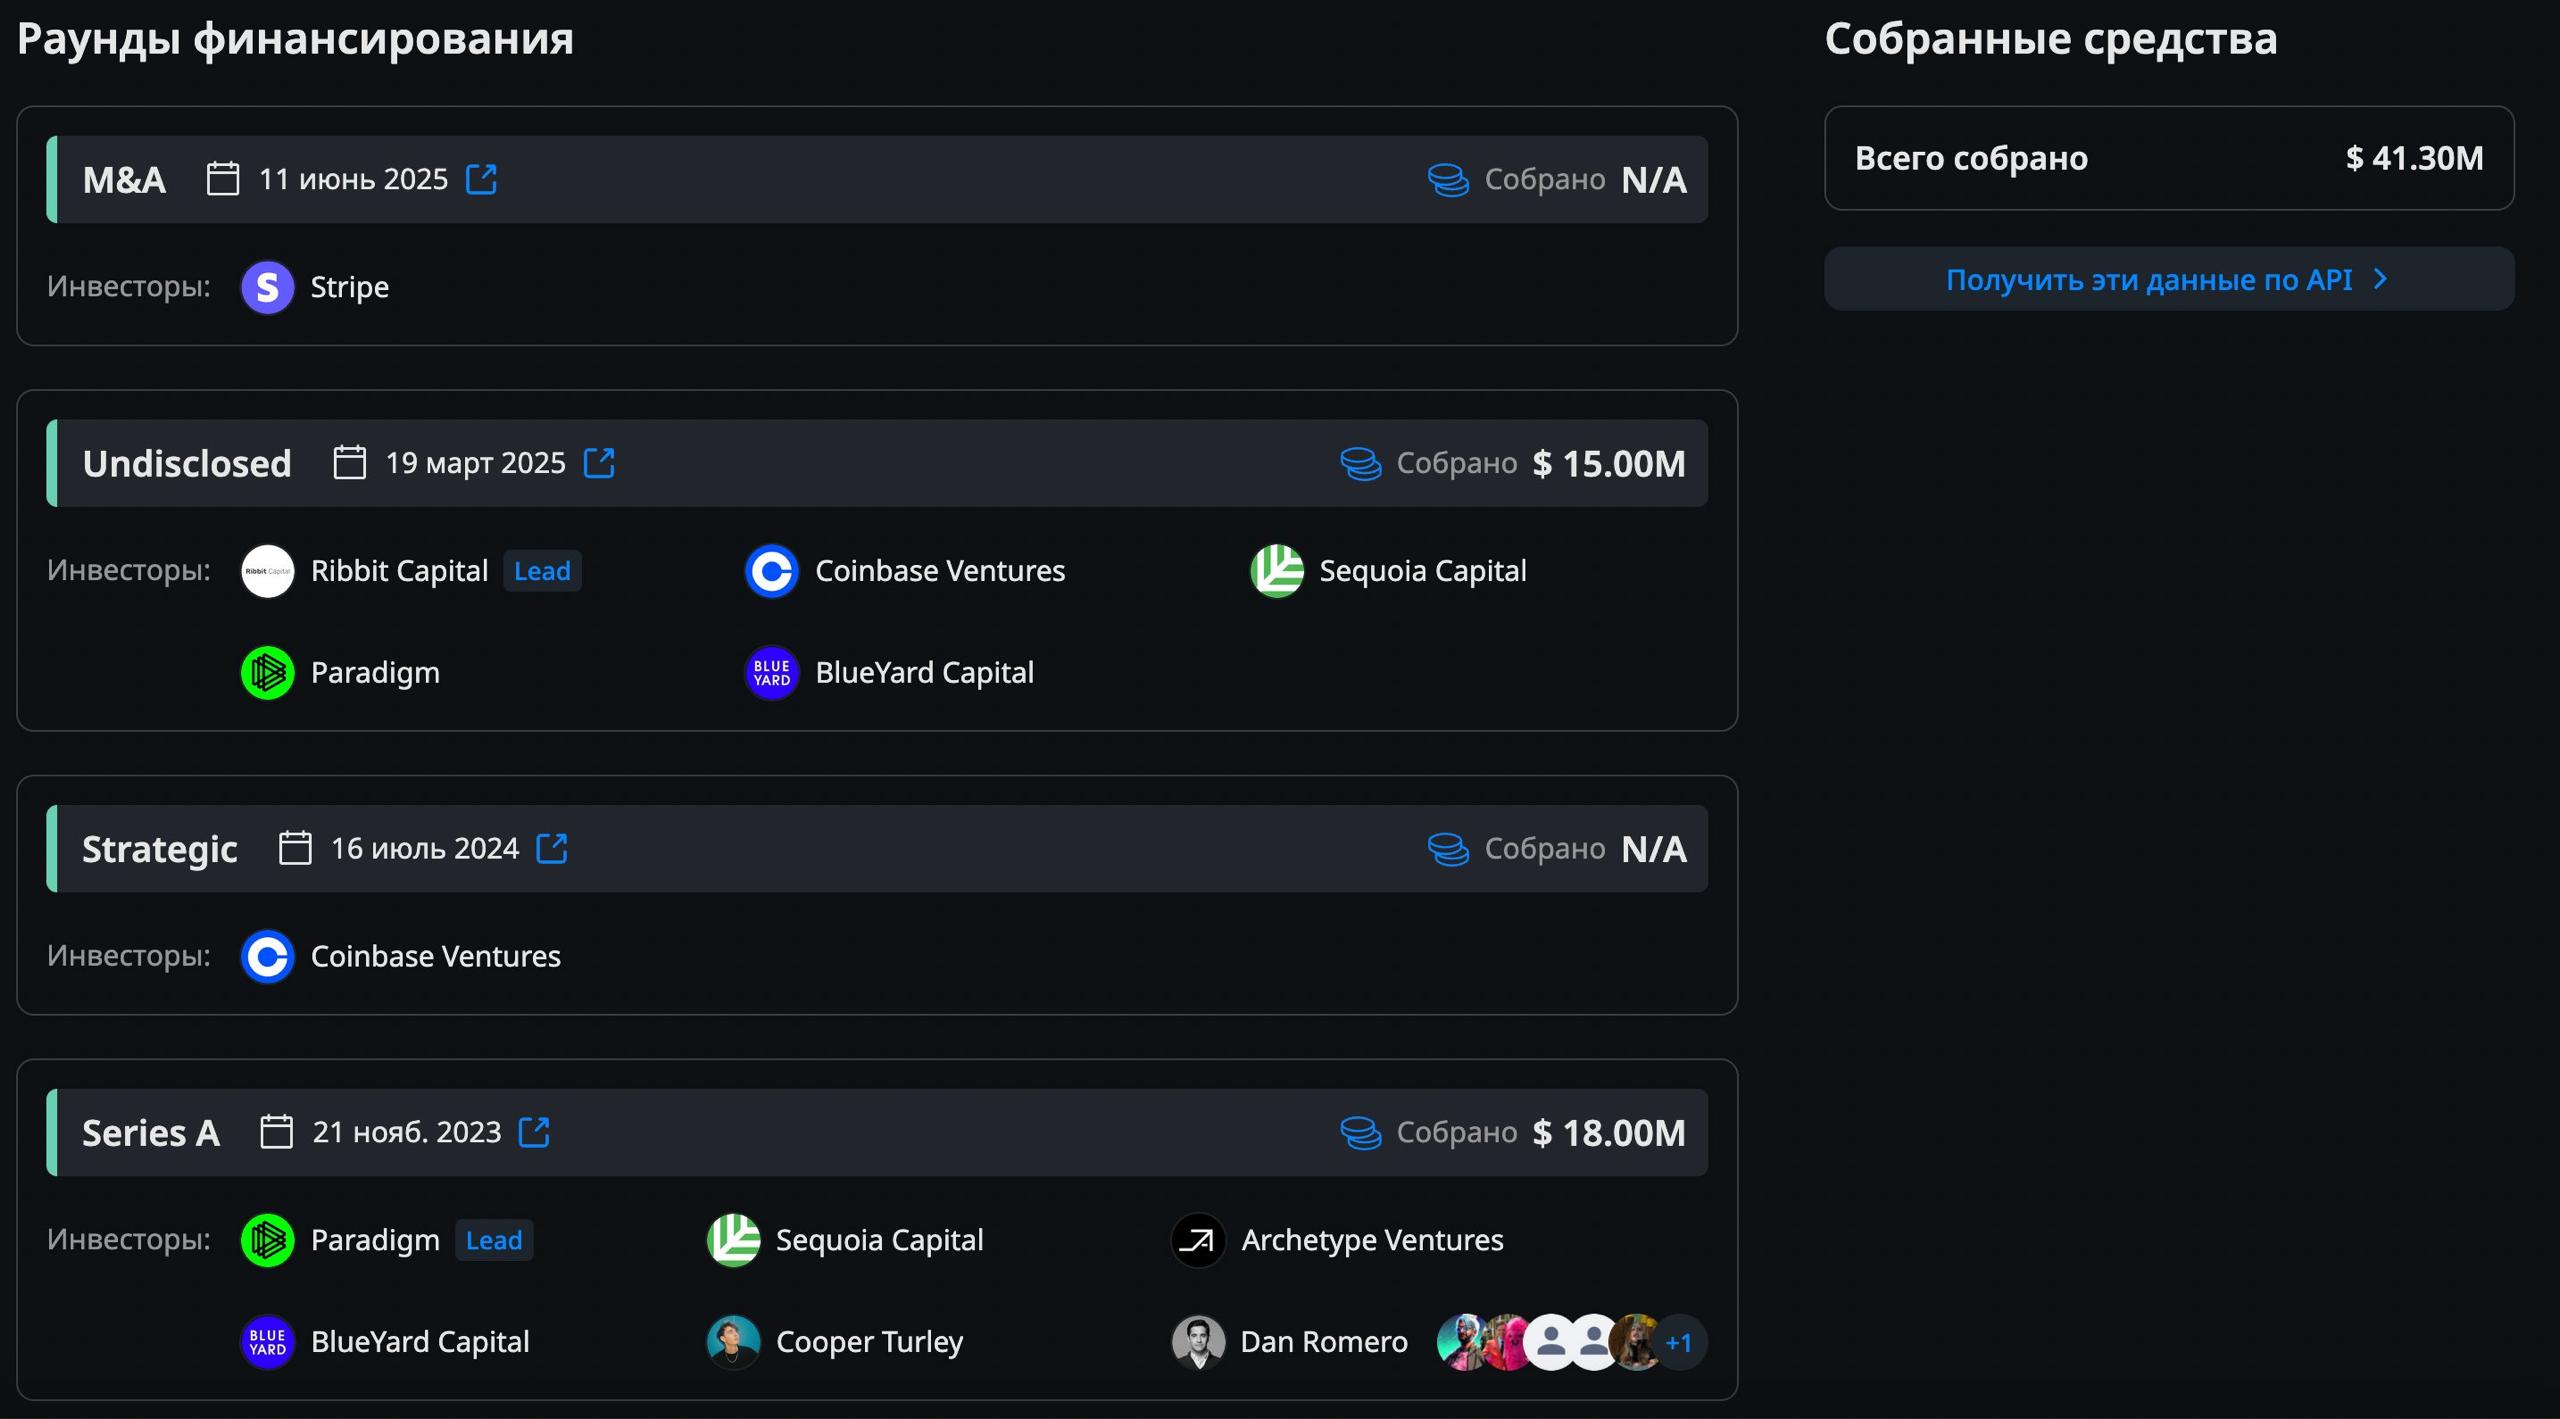Click the Раунды финансирования heading
The width and height of the screenshot is (2560, 1419).
click(x=295, y=39)
